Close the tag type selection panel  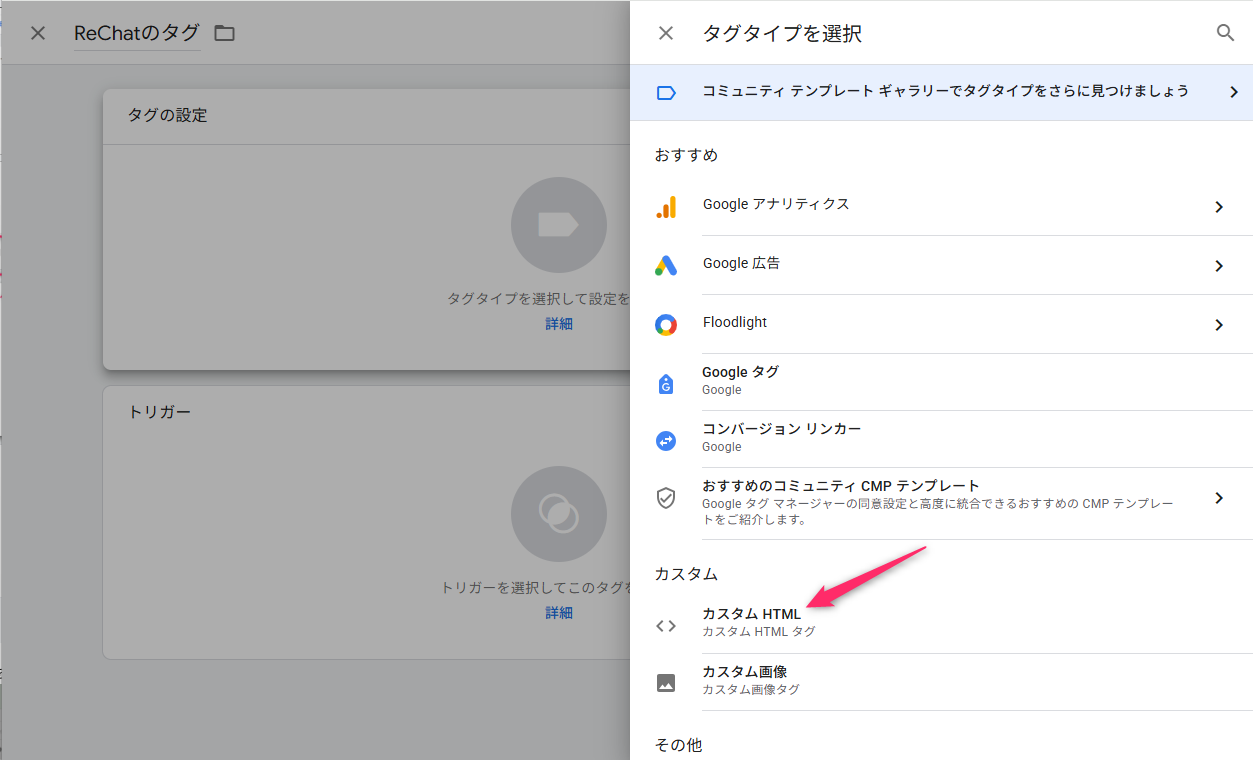point(666,33)
